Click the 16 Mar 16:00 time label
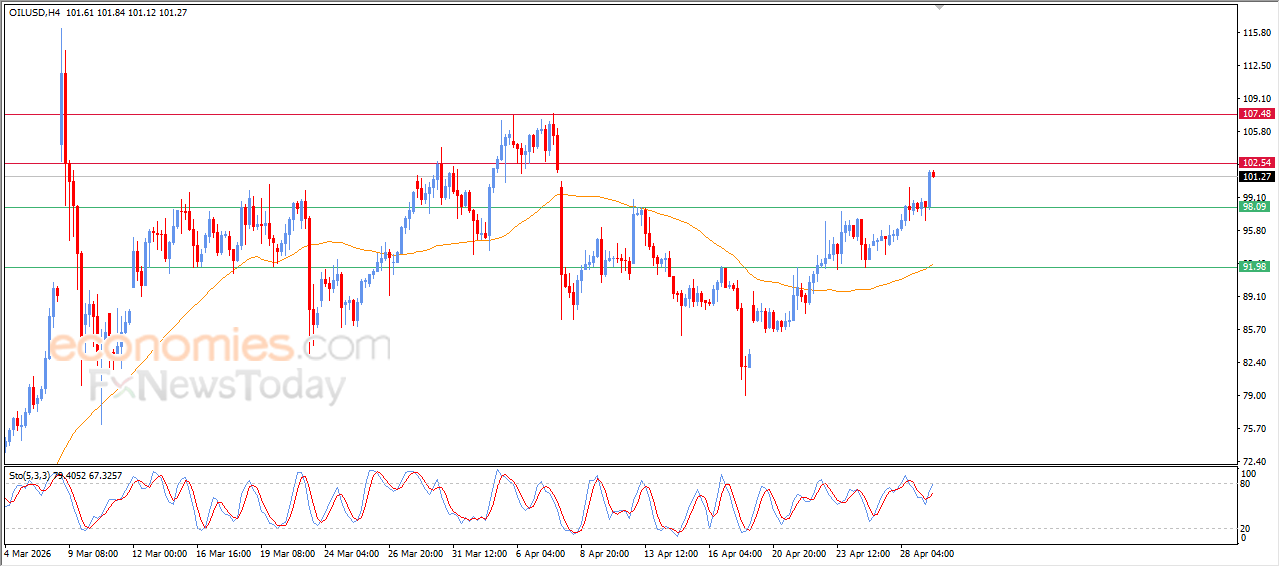 coord(225,553)
